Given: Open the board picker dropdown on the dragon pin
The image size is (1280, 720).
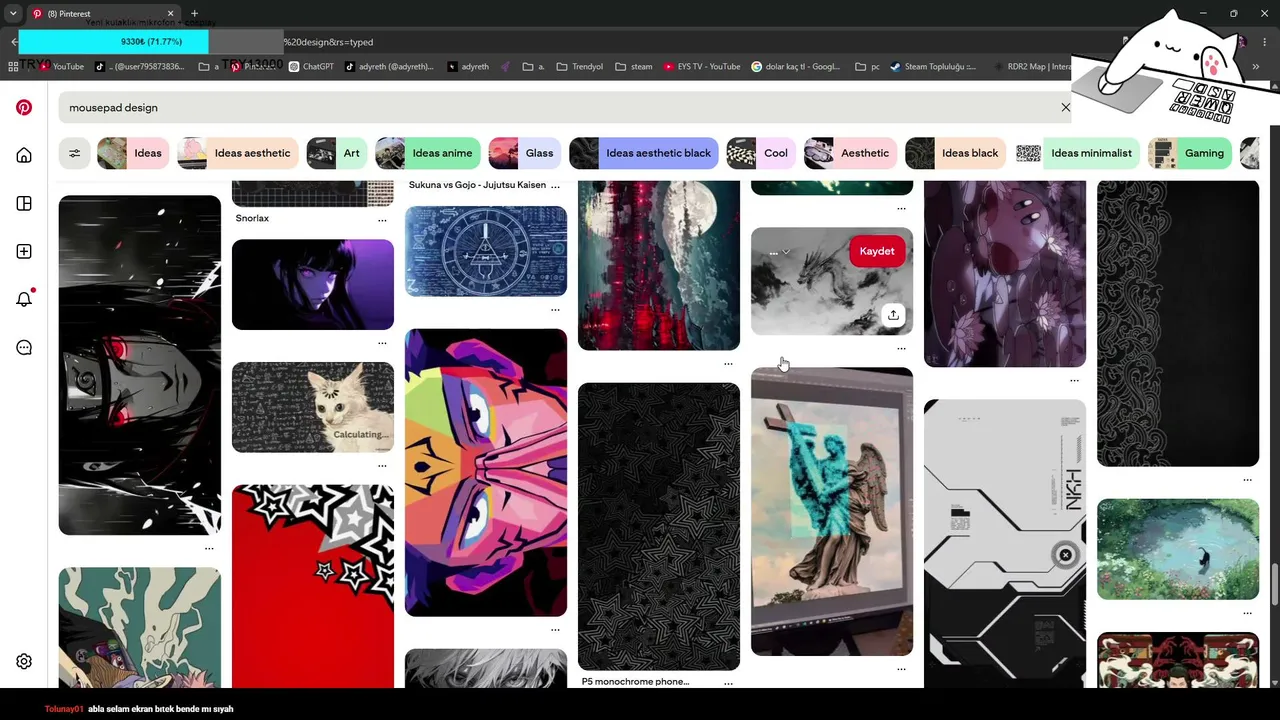Looking at the screenshot, I should coord(779,252).
